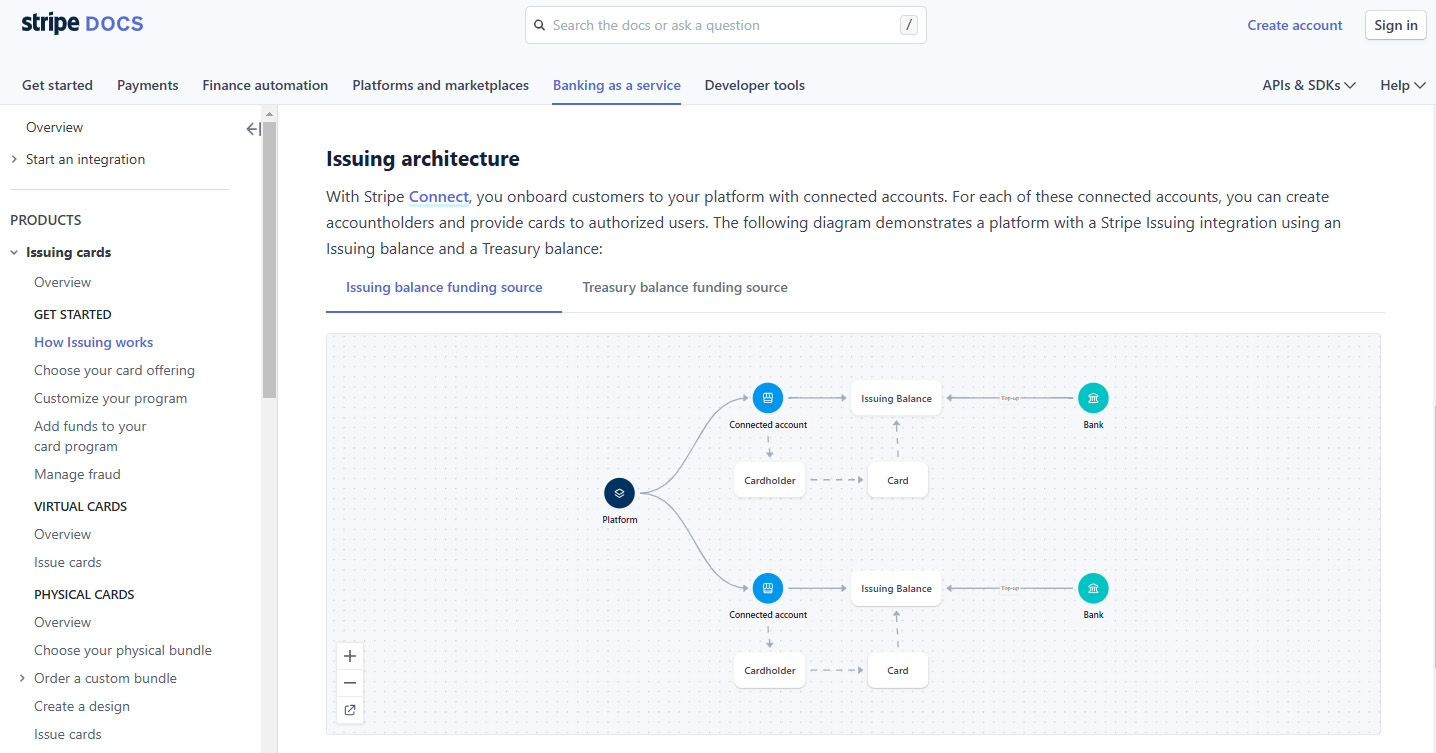Open the Create a design page
This screenshot has height=753, width=1436.
82,707
